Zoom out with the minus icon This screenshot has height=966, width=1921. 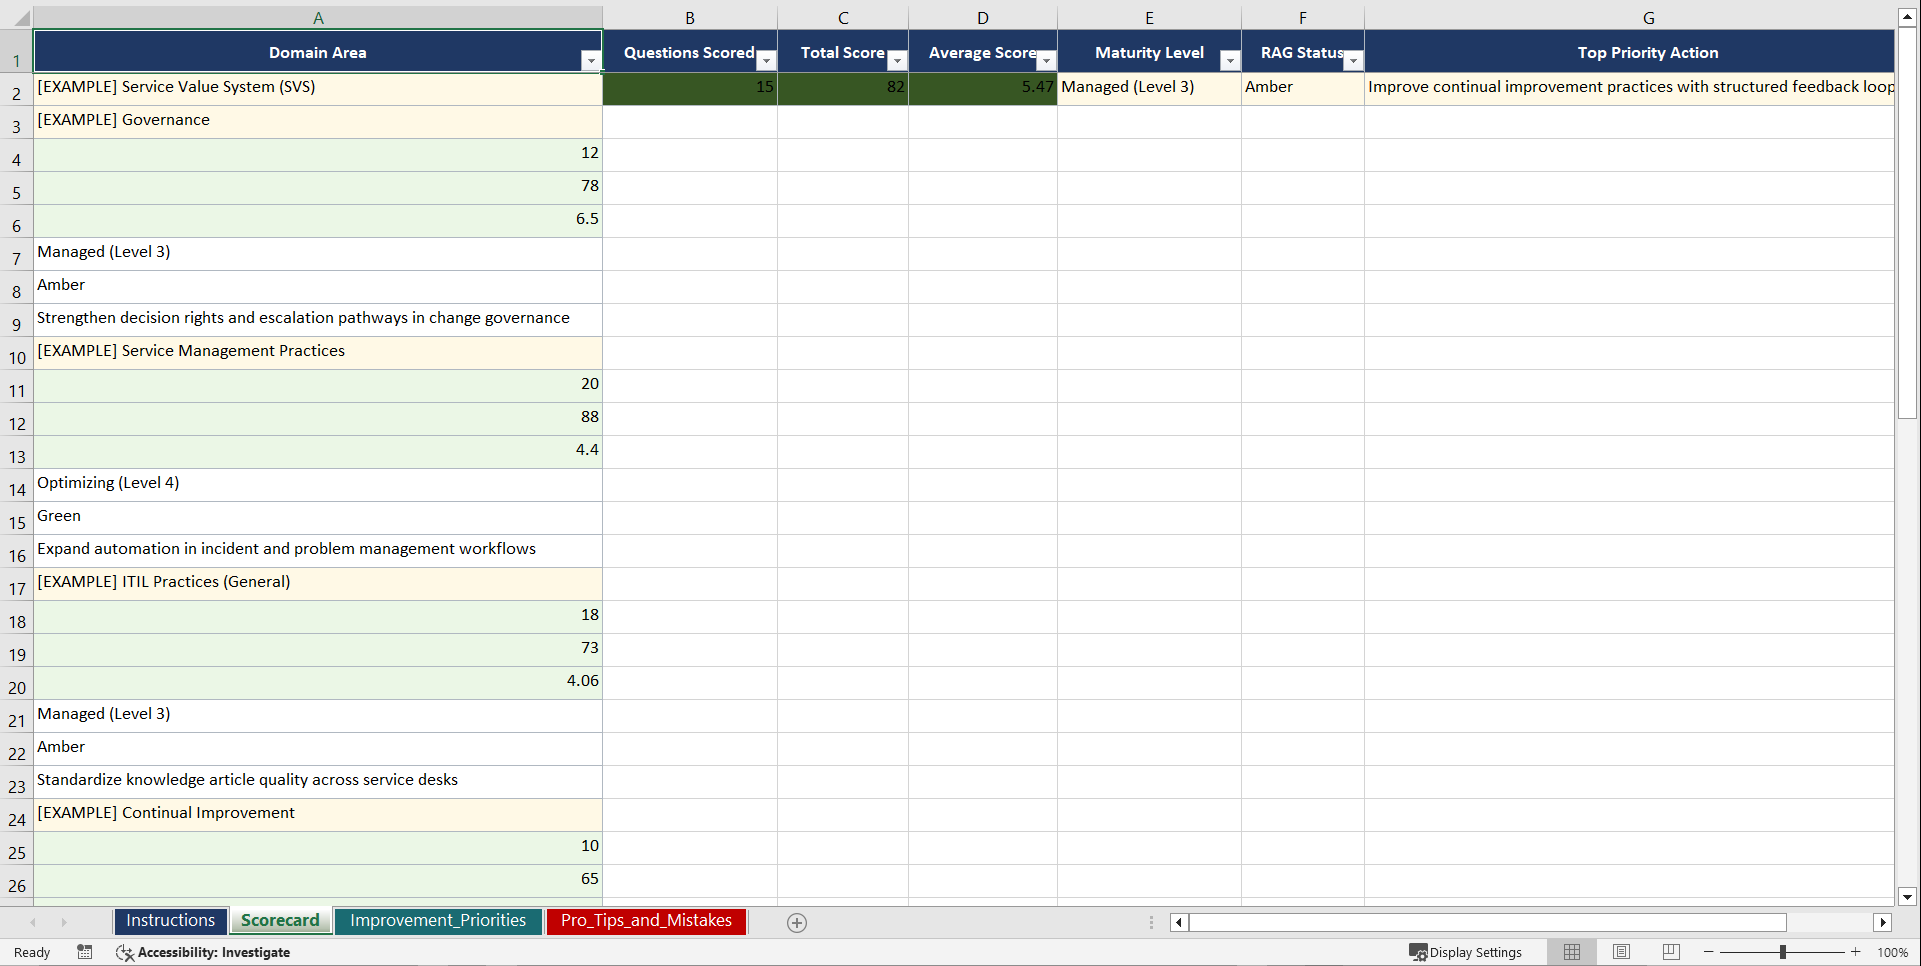(x=1707, y=952)
